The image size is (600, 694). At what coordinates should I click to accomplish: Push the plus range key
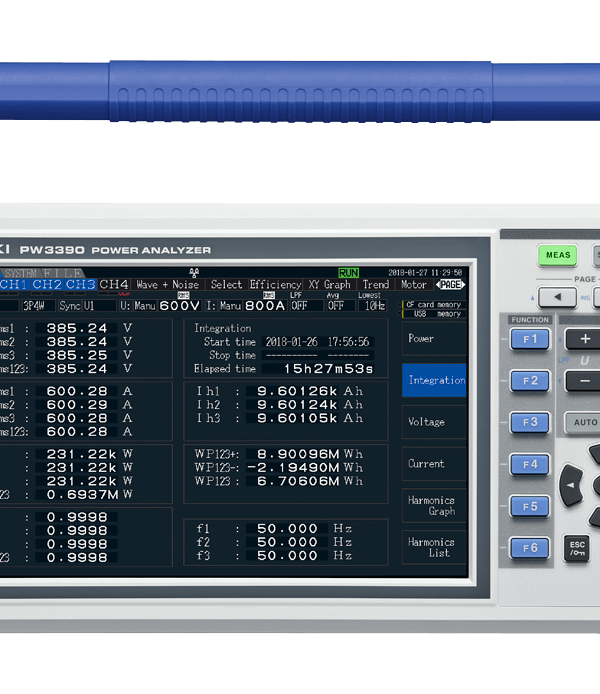pos(583,339)
